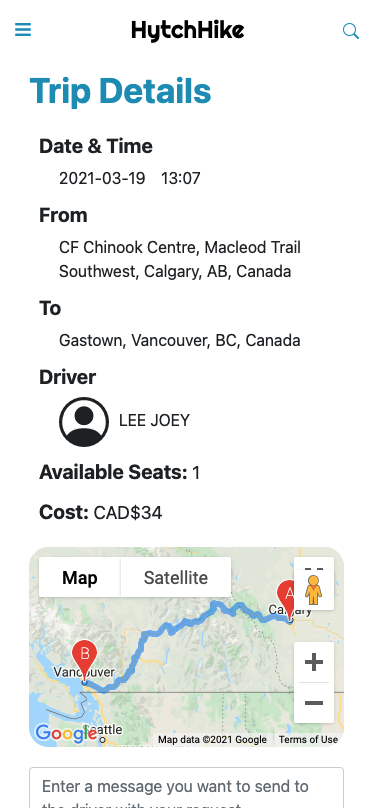Open the Google logo on the map
Viewport: 373px width, 808px height.
[x=62, y=733]
